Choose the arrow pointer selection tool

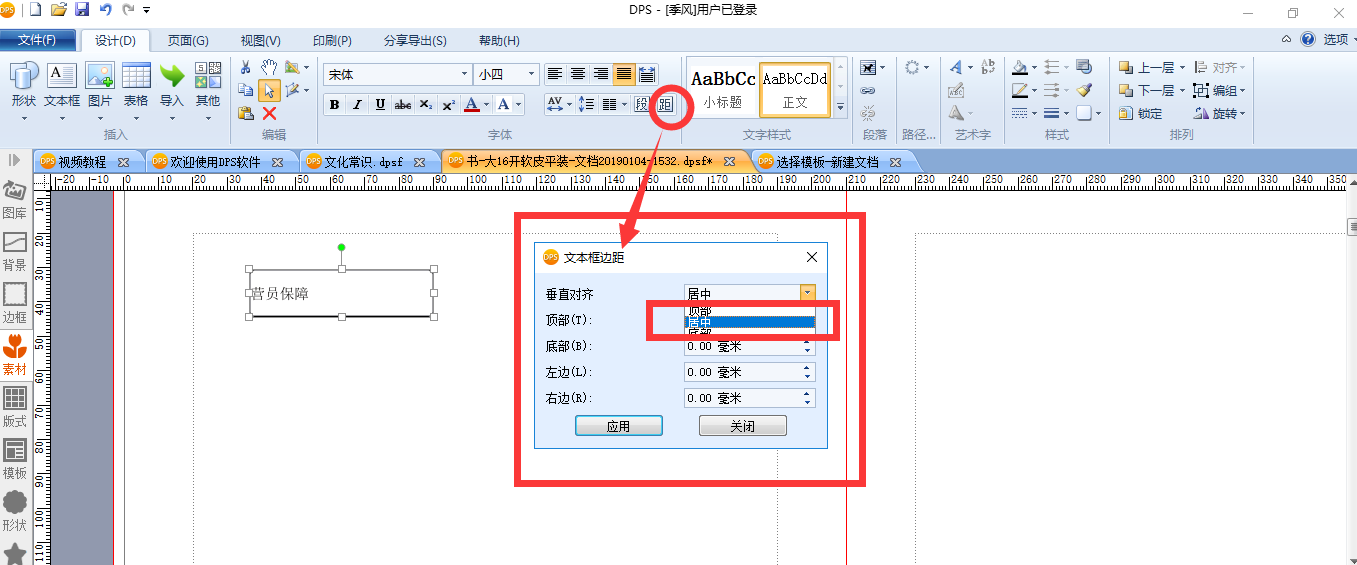269,90
